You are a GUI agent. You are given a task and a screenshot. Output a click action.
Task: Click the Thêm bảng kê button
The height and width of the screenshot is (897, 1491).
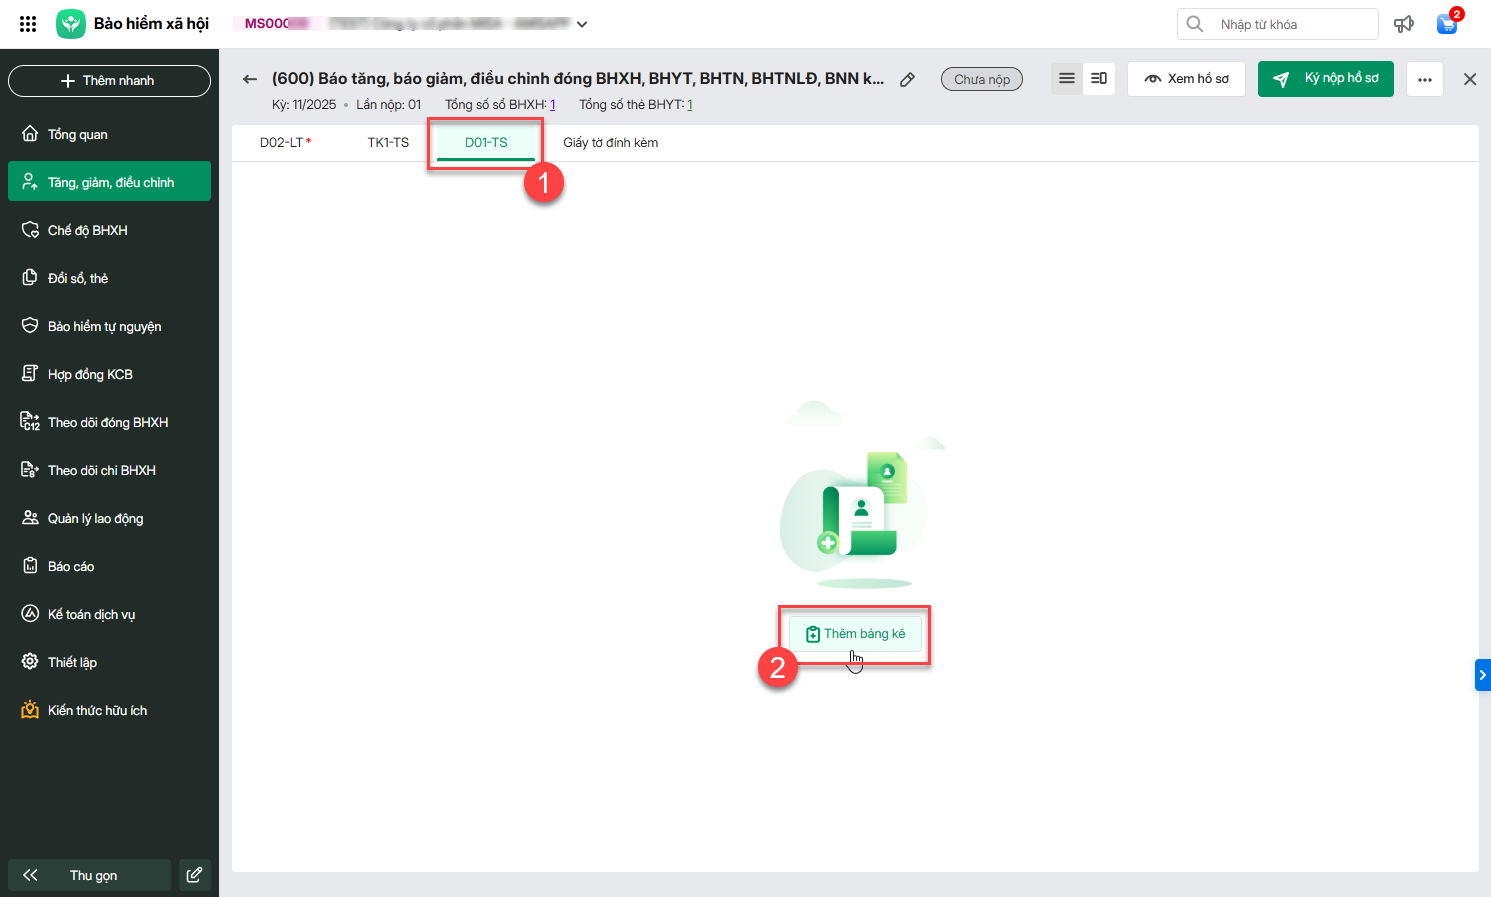pyautogui.click(x=856, y=634)
